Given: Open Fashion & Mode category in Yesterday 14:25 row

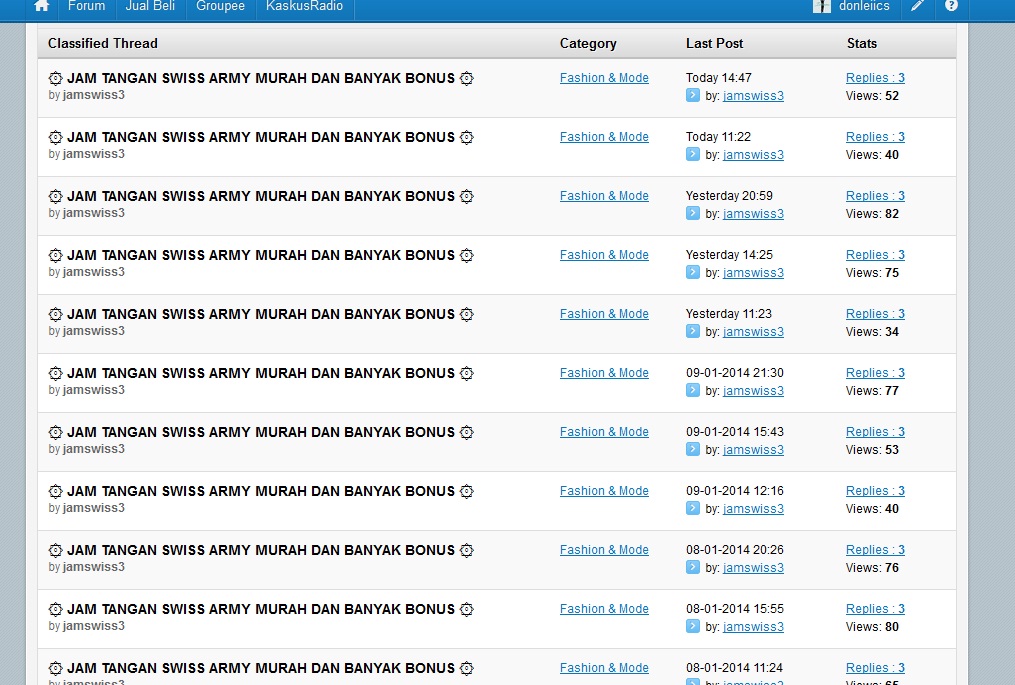Looking at the screenshot, I should tap(604, 254).
